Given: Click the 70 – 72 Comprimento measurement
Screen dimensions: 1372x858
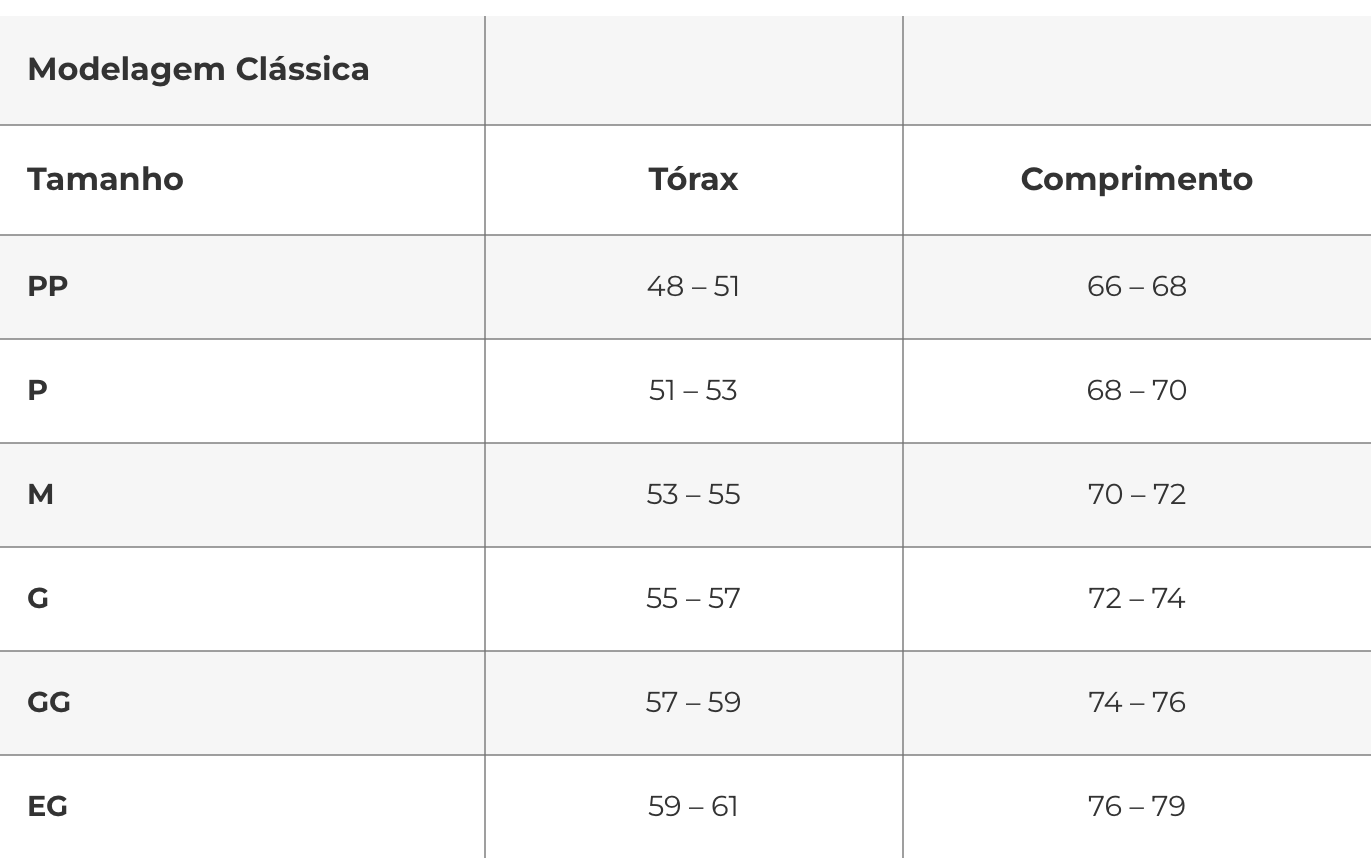Looking at the screenshot, I should (1136, 495).
